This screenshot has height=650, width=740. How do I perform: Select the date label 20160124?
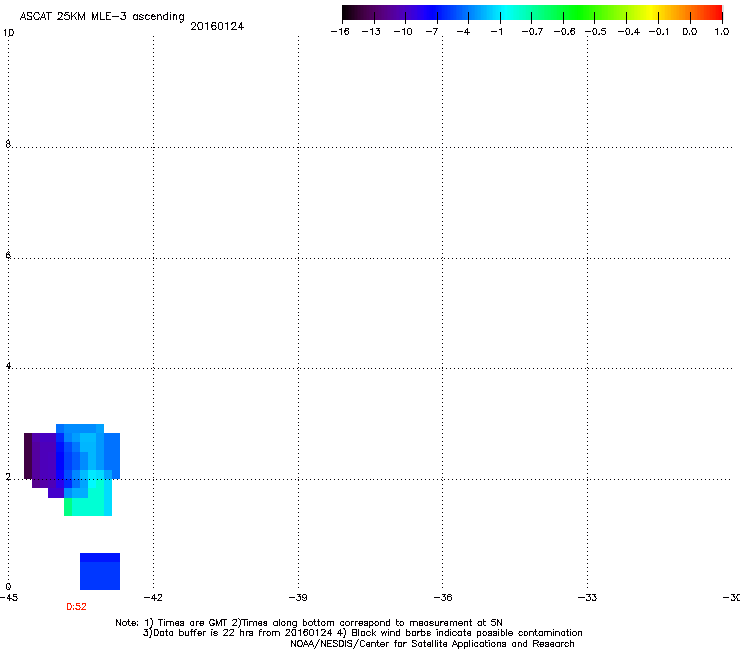(x=217, y=26)
